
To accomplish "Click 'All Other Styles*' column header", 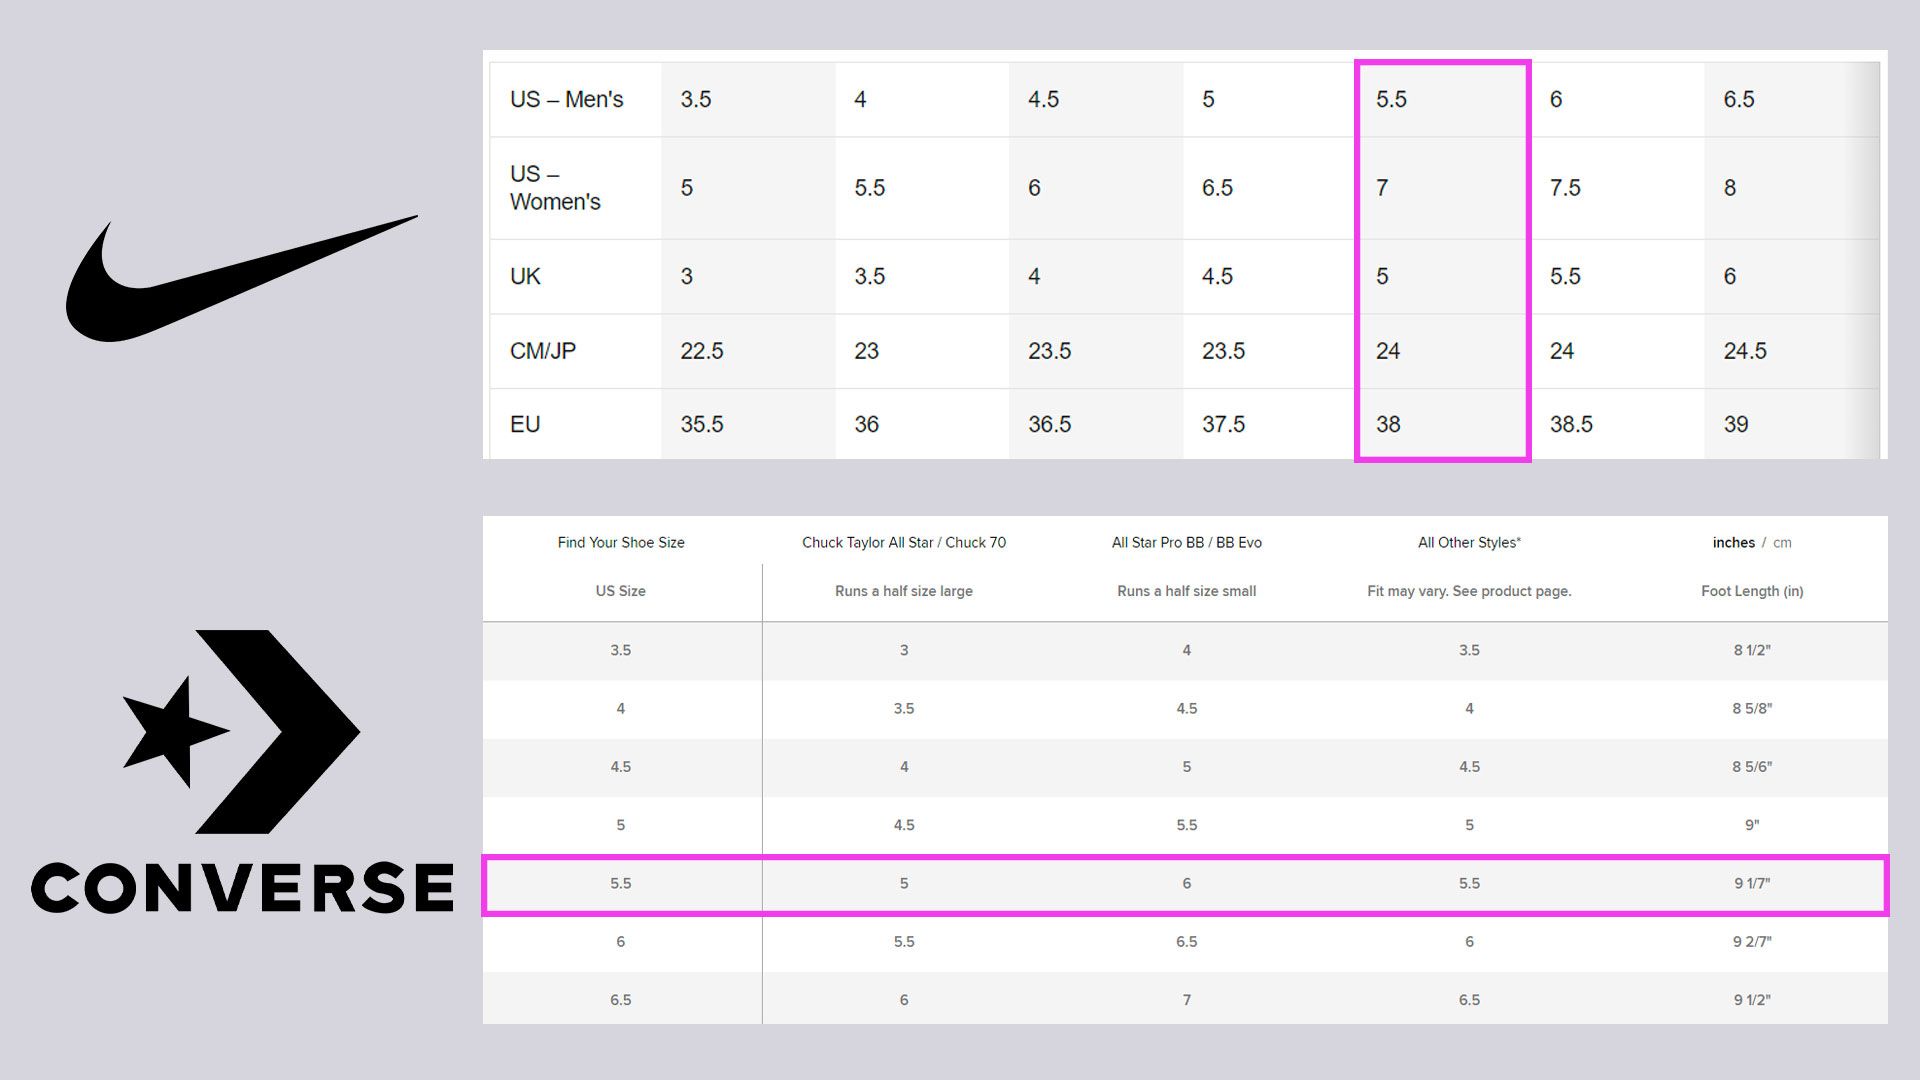I will click(1469, 543).
